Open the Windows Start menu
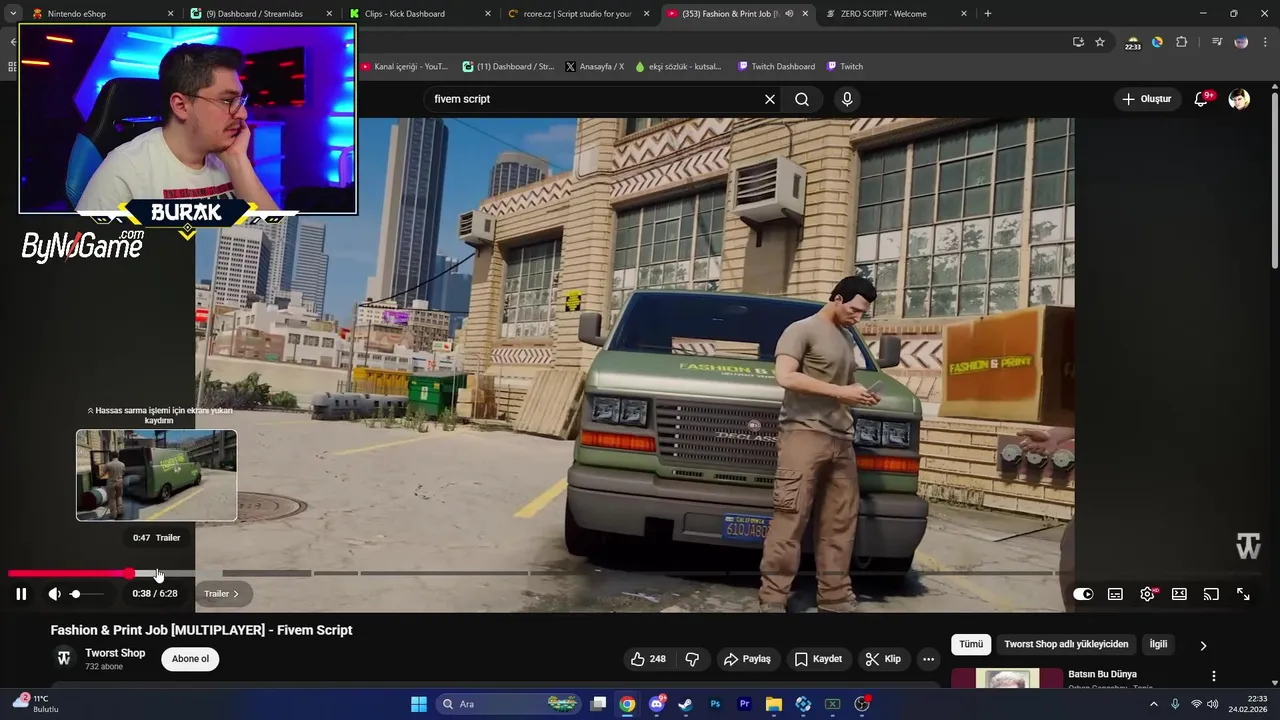Viewport: 1280px width, 720px height. 419,704
